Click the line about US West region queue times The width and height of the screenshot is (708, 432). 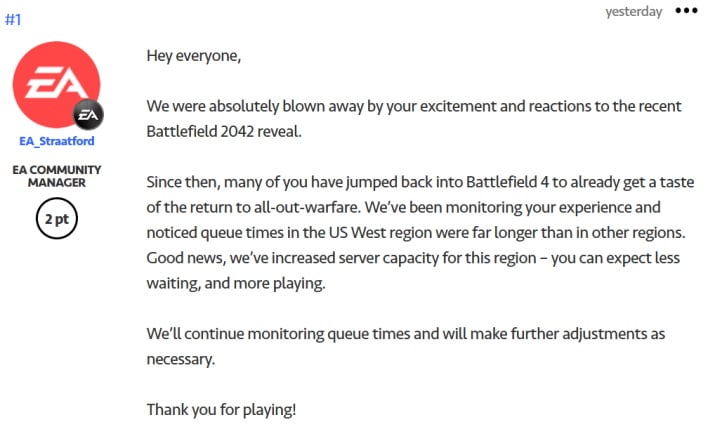[x=415, y=233]
